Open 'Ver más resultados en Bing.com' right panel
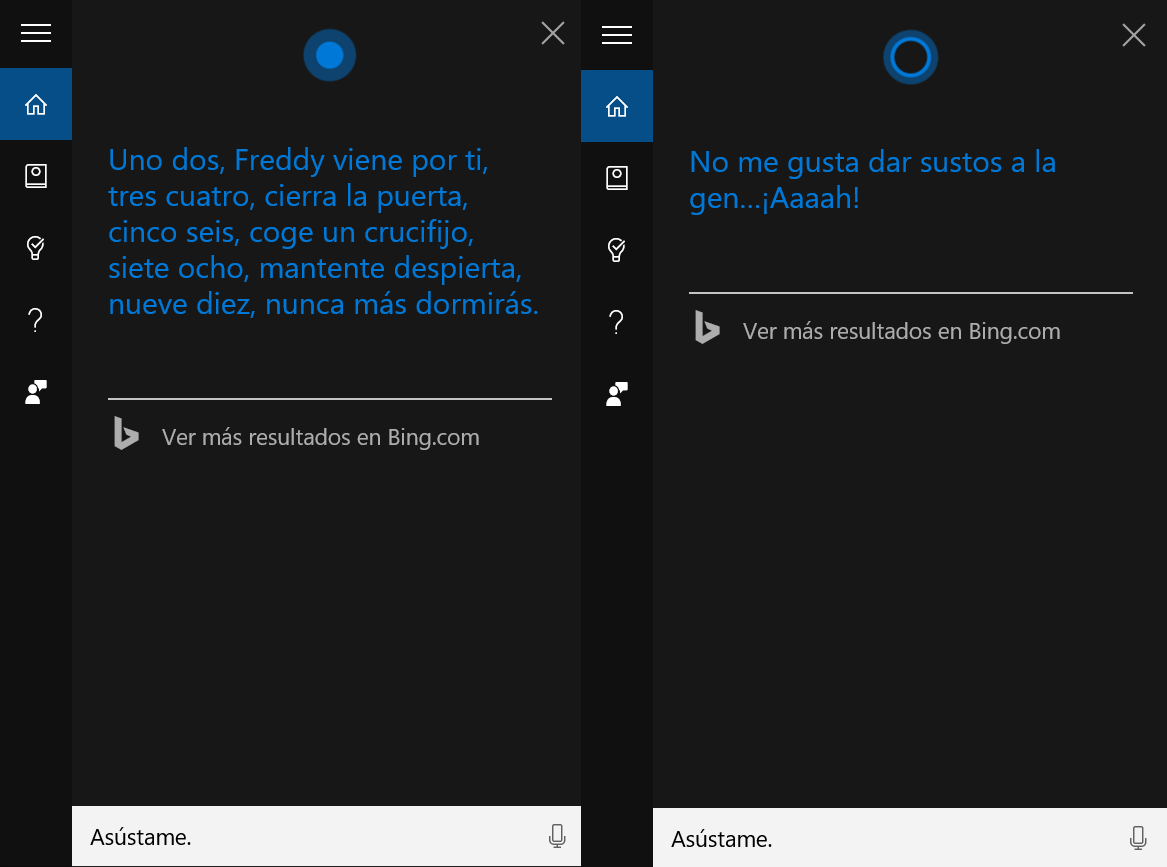 (901, 331)
